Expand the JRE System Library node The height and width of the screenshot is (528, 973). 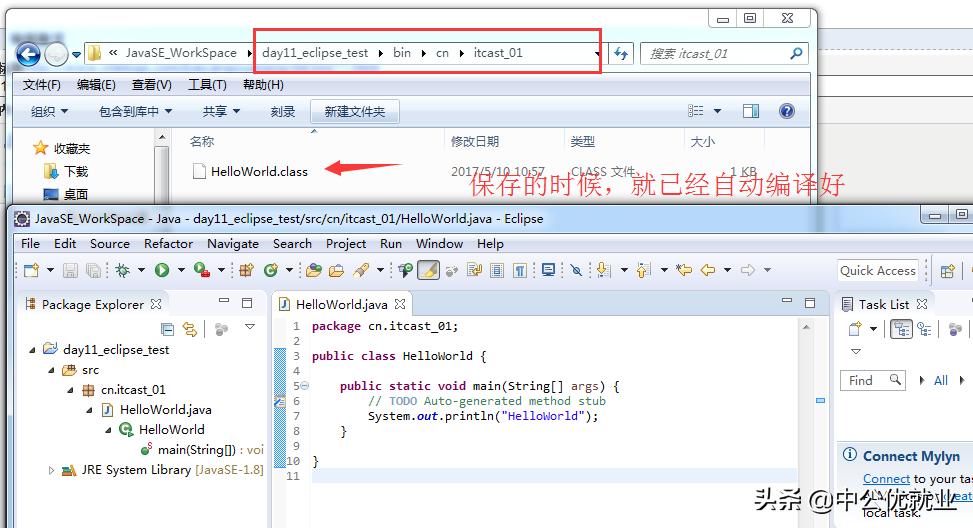point(52,470)
